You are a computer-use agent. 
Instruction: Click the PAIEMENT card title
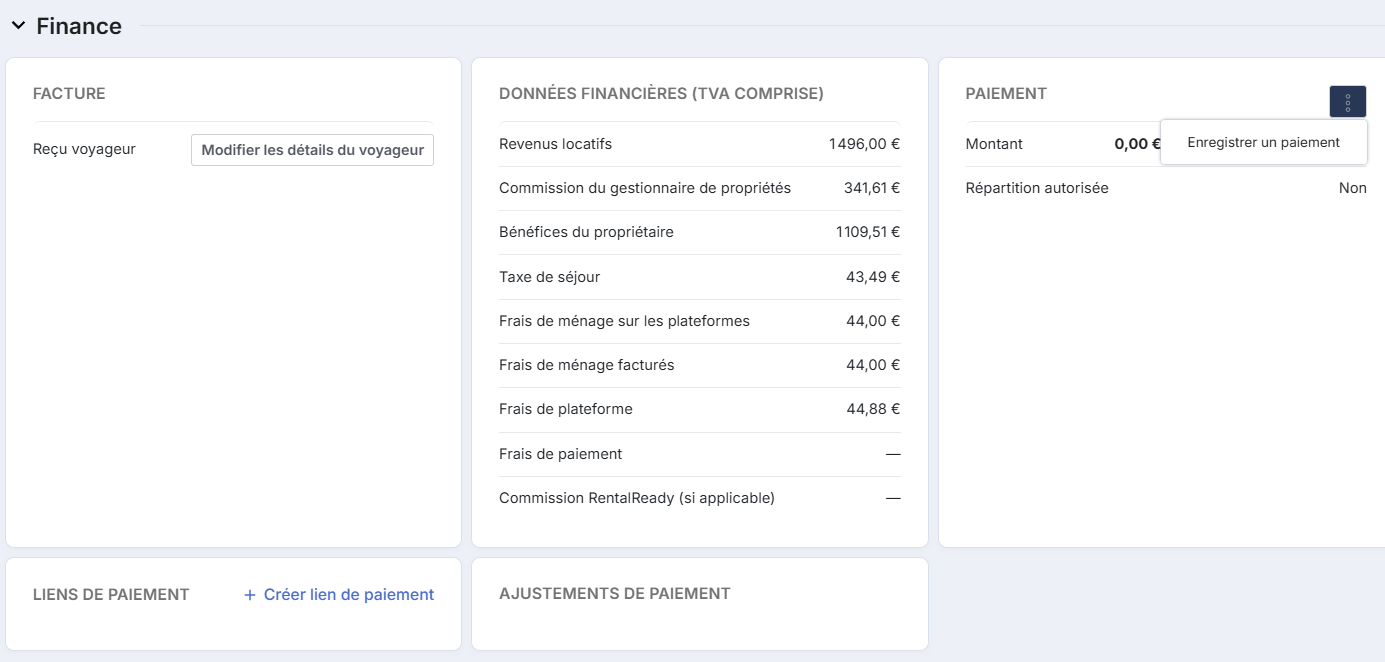click(1006, 94)
